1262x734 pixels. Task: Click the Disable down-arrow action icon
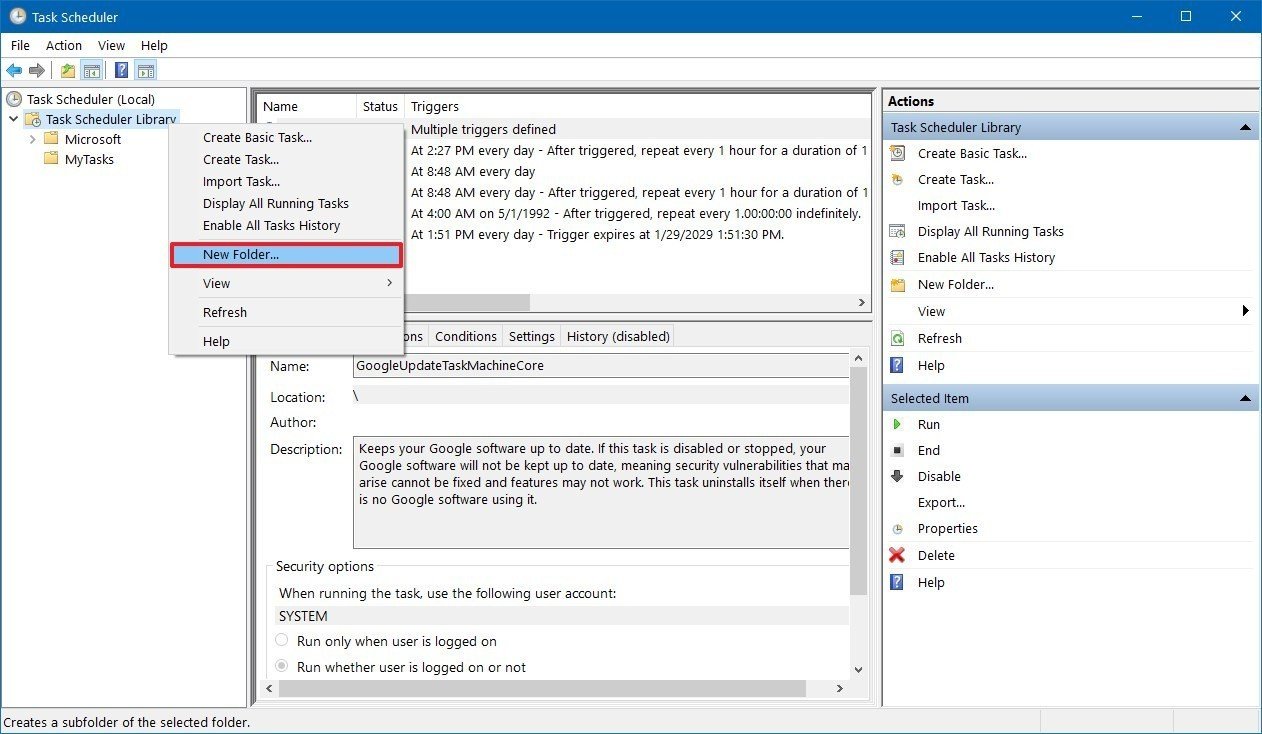tap(897, 477)
